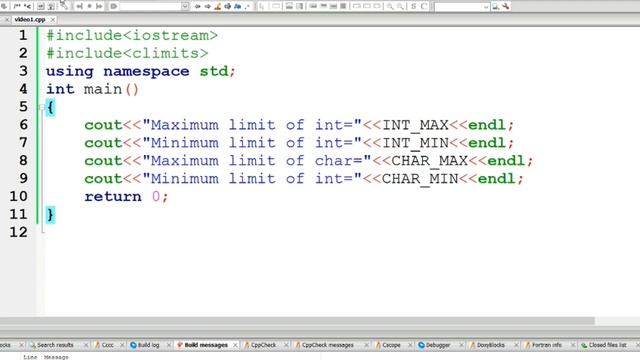Switch to the Fortran info tab
The height and width of the screenshot is (360, 640).
point(547,345)
